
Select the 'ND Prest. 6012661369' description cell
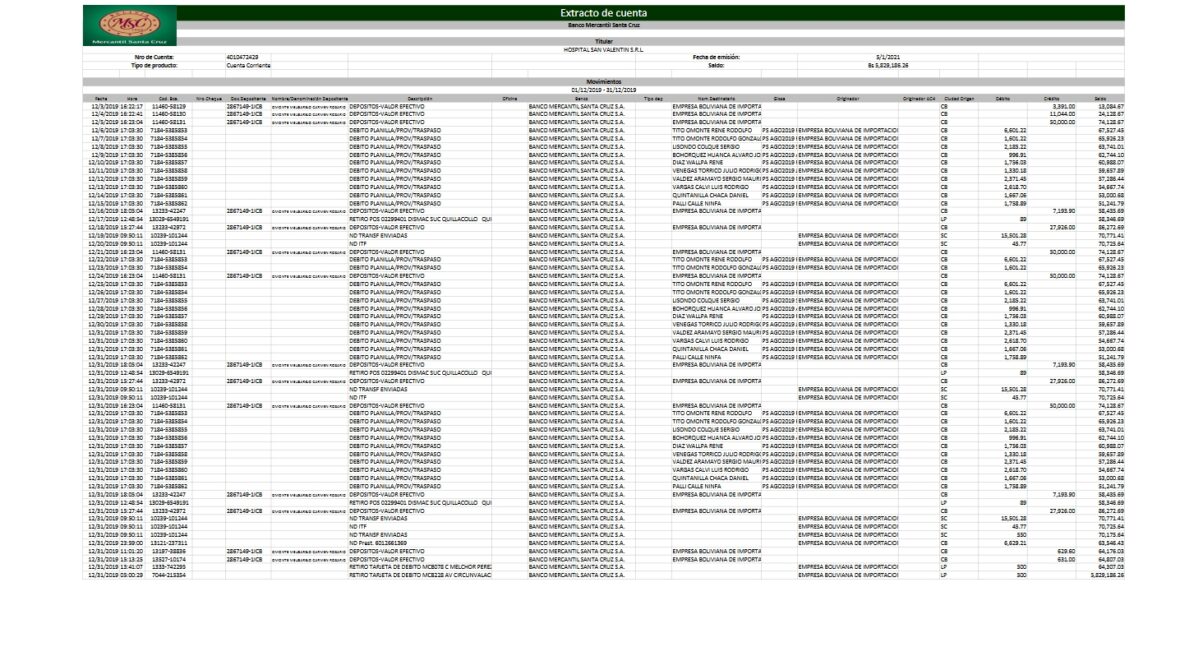click(x=378, y=543)
